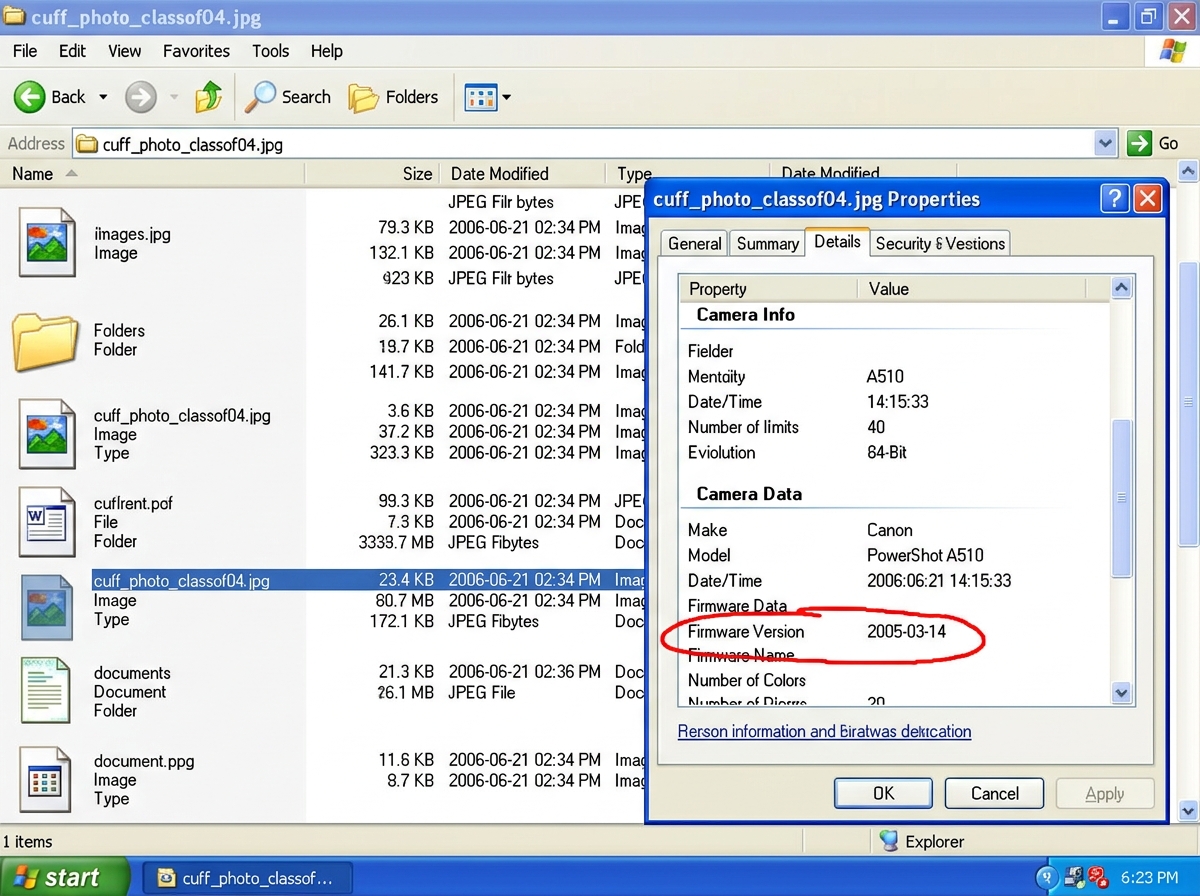Open the View menu
This screenshot has width=1200, height=896.
125,51
